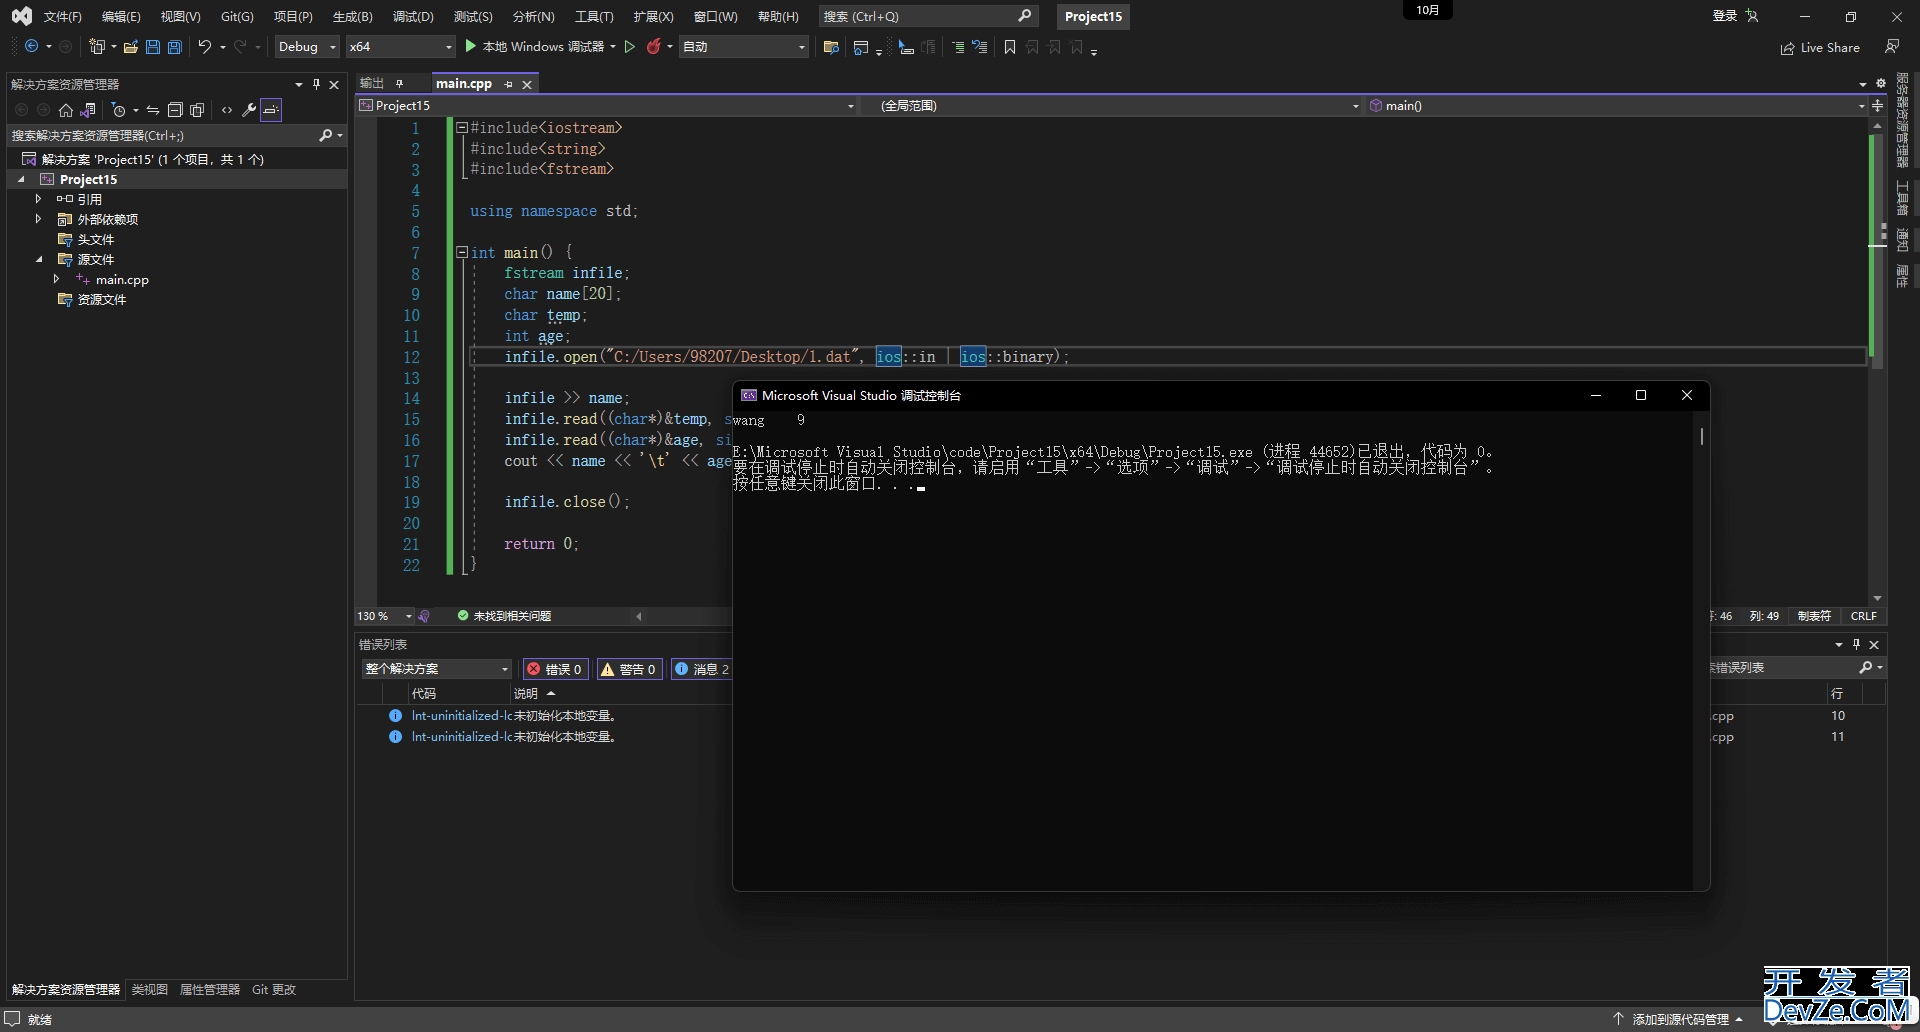1920x1032 pixels.
Task: Click 添加到源代码管理 in status bar
Action: pos(1680,1019)
